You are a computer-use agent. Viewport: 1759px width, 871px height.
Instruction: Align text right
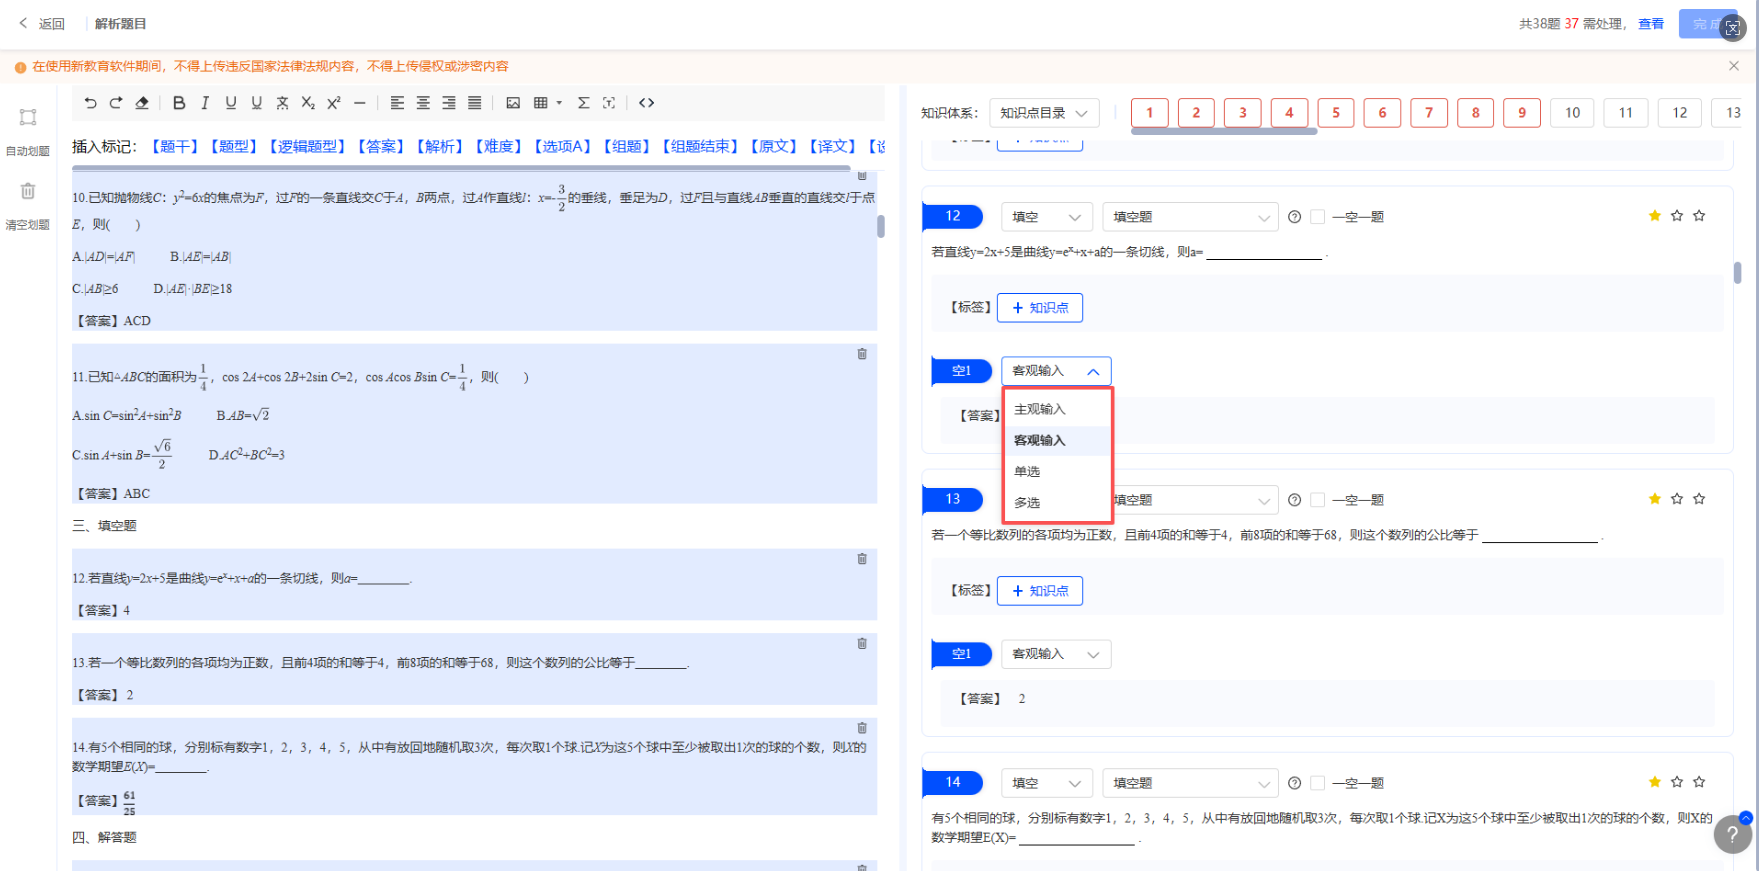(449, 103)
